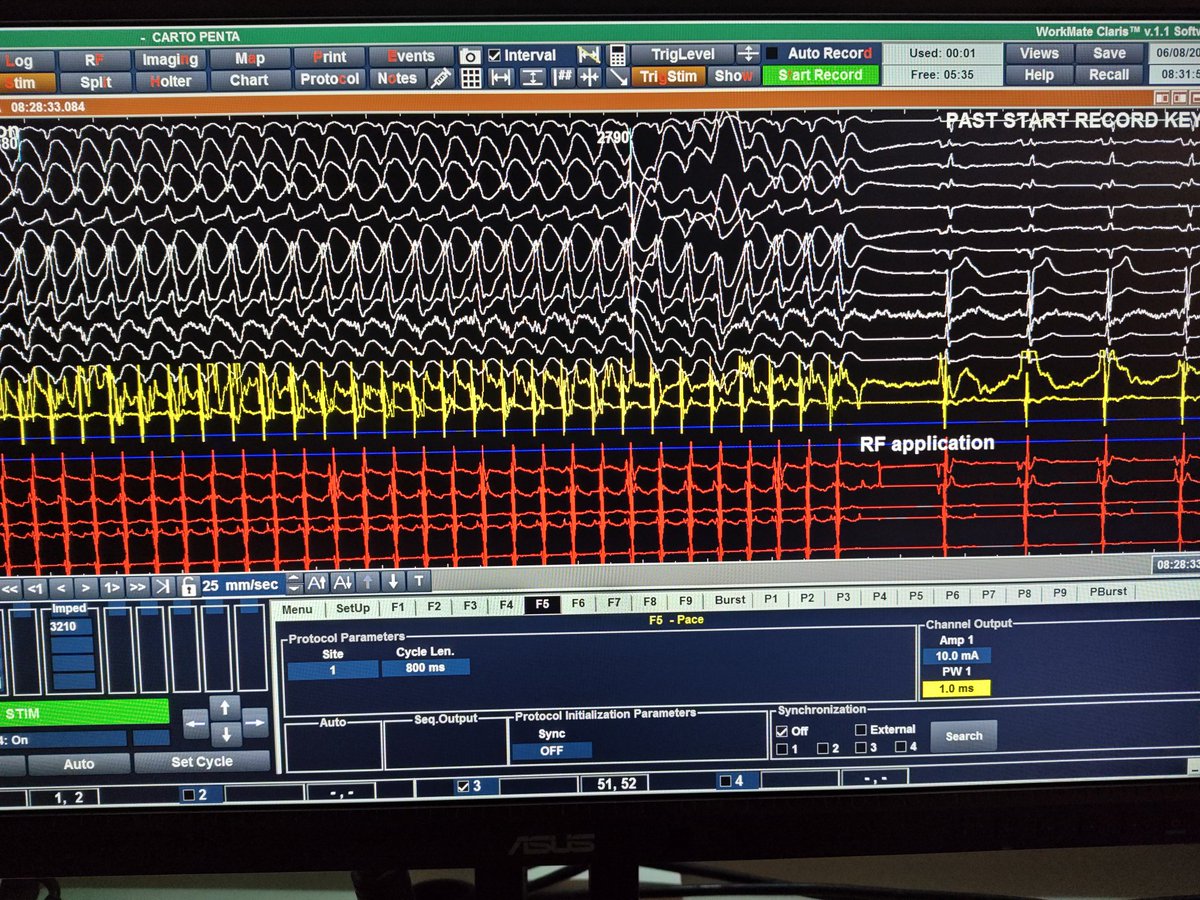Click the Holter button

(x=170, y=81)
